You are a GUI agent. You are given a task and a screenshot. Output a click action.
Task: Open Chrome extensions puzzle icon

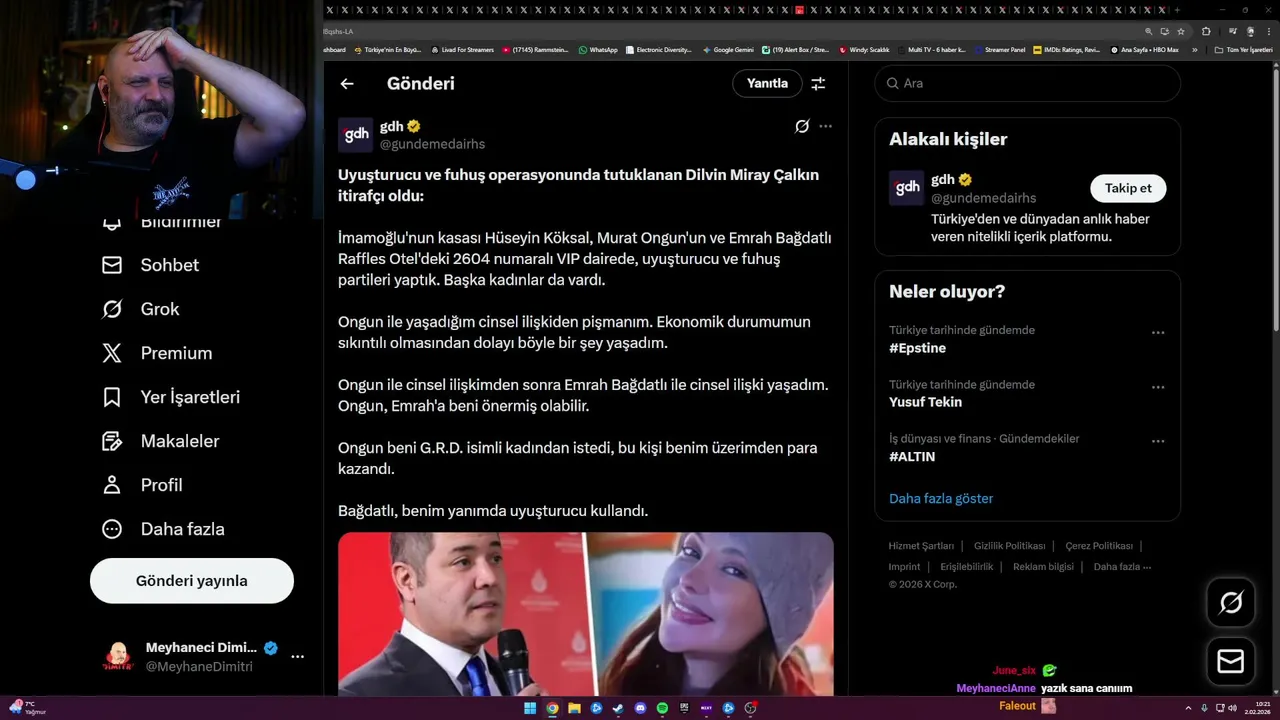coord(1206,31)
